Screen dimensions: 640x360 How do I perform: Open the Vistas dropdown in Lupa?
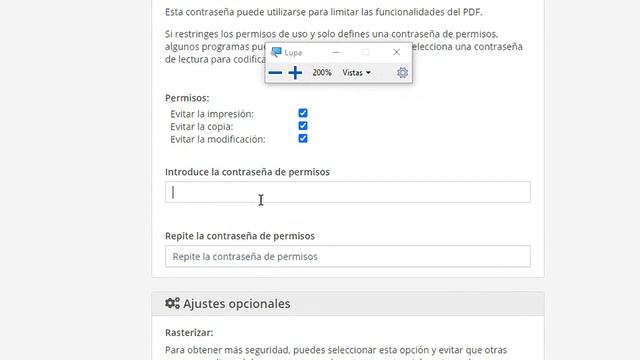coord(356,73)
